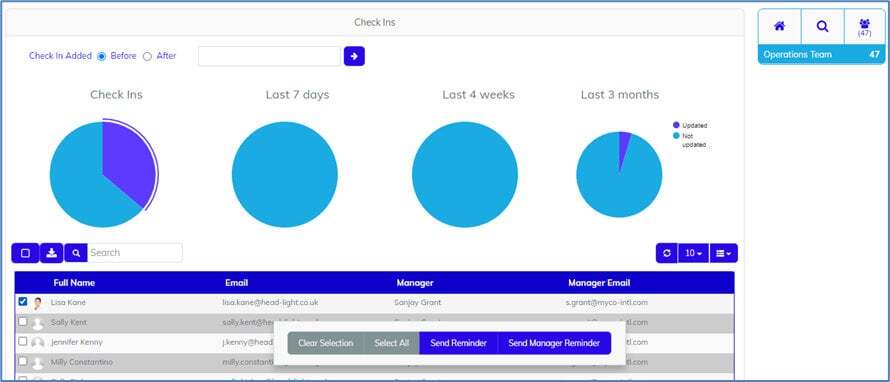Open the 10 rows-per-page dropdown
This screenshot has height=382, width=890.
(x=694, y=253)
